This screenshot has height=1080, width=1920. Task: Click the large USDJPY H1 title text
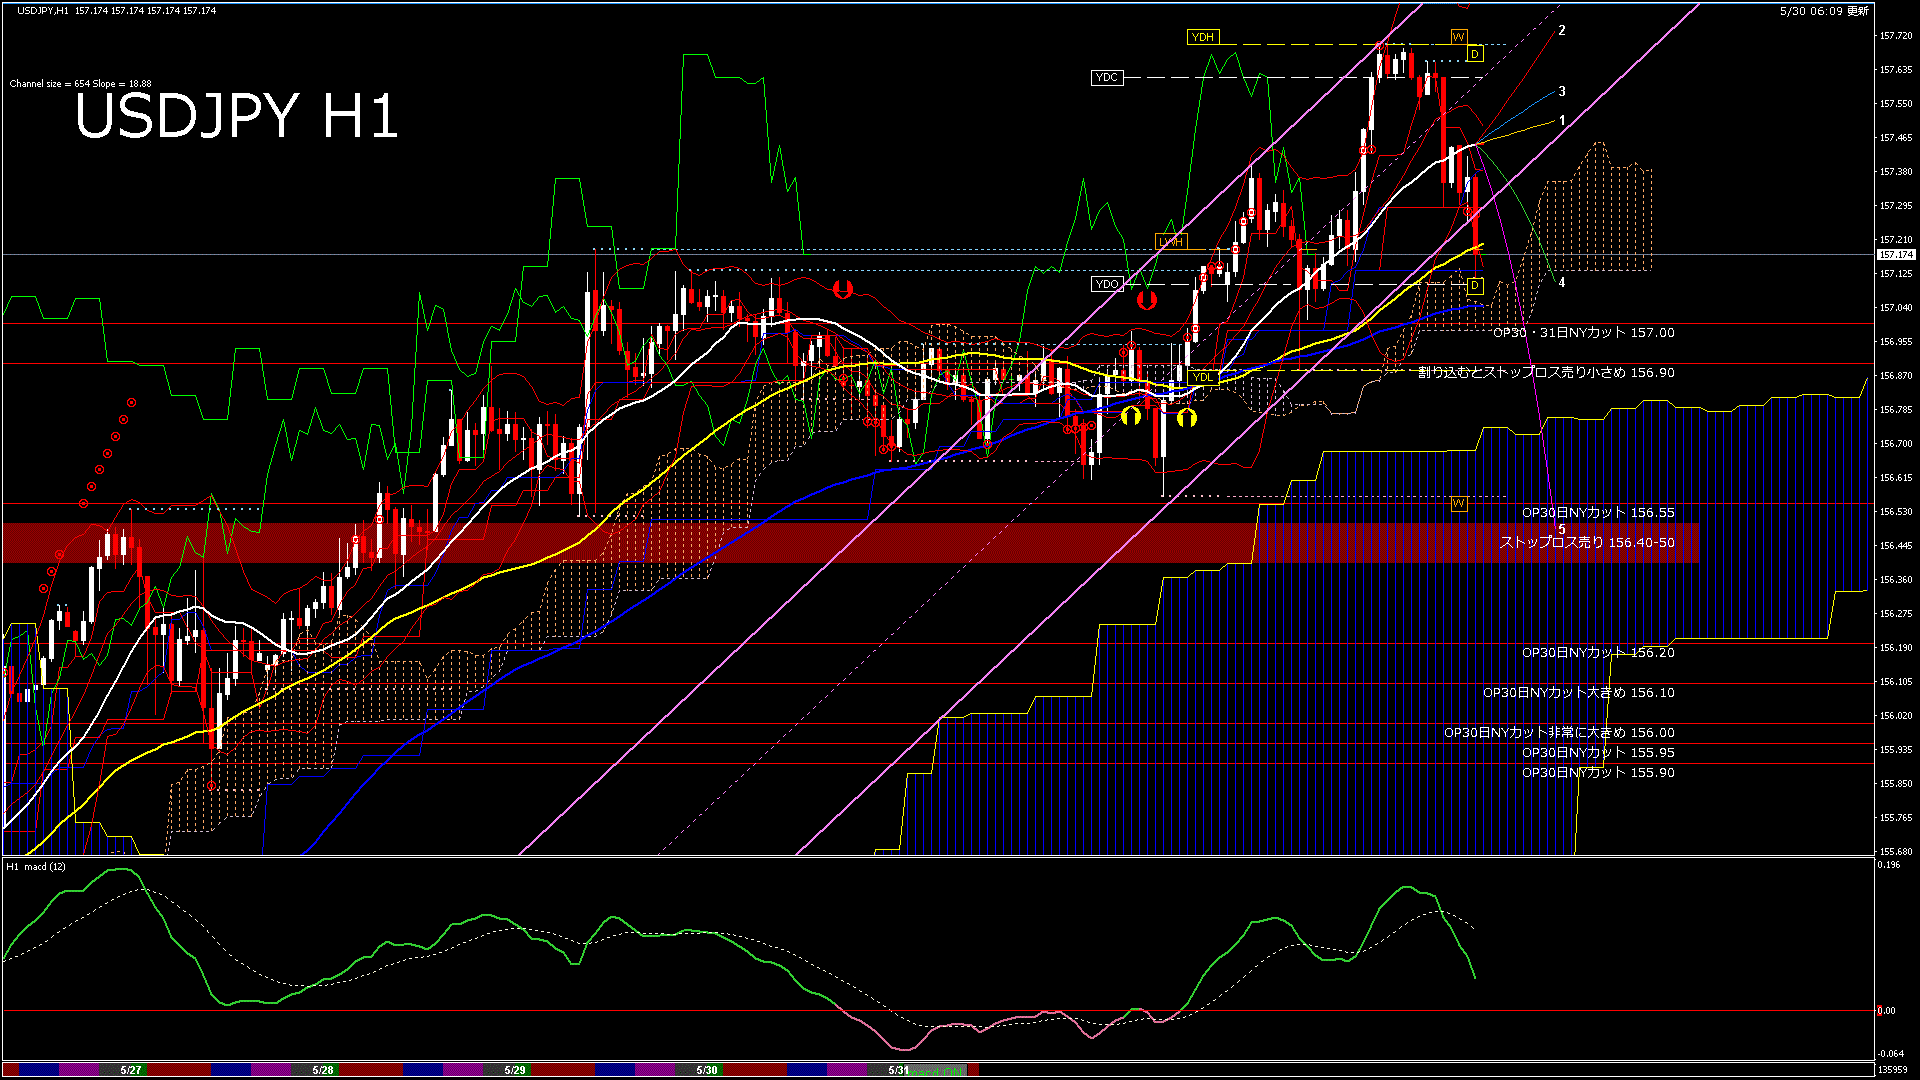coord(236,116)
